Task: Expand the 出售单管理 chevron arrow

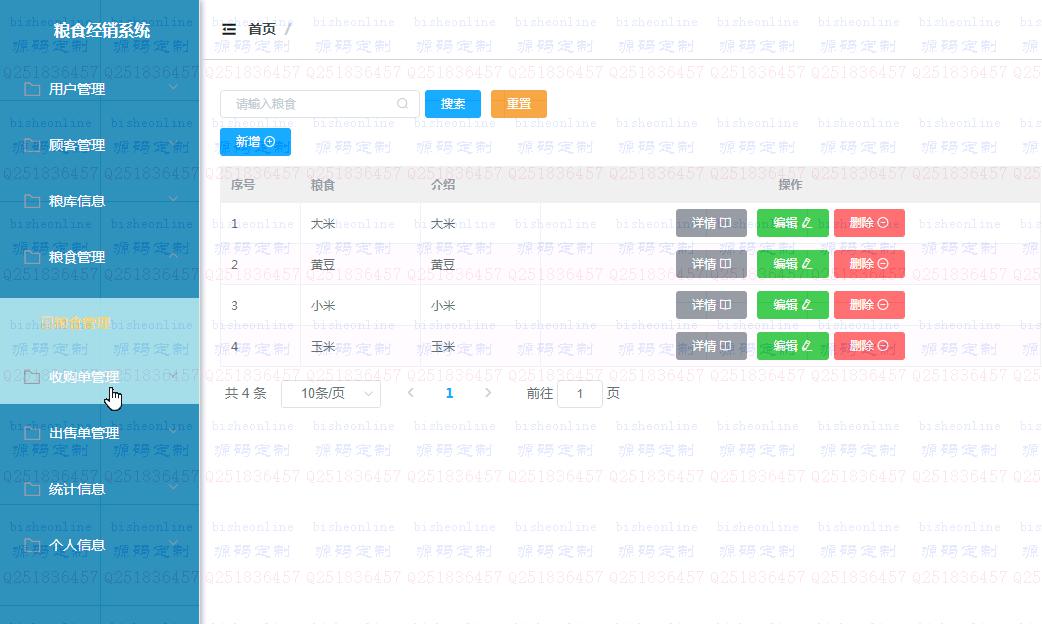Action: [173, 431]
